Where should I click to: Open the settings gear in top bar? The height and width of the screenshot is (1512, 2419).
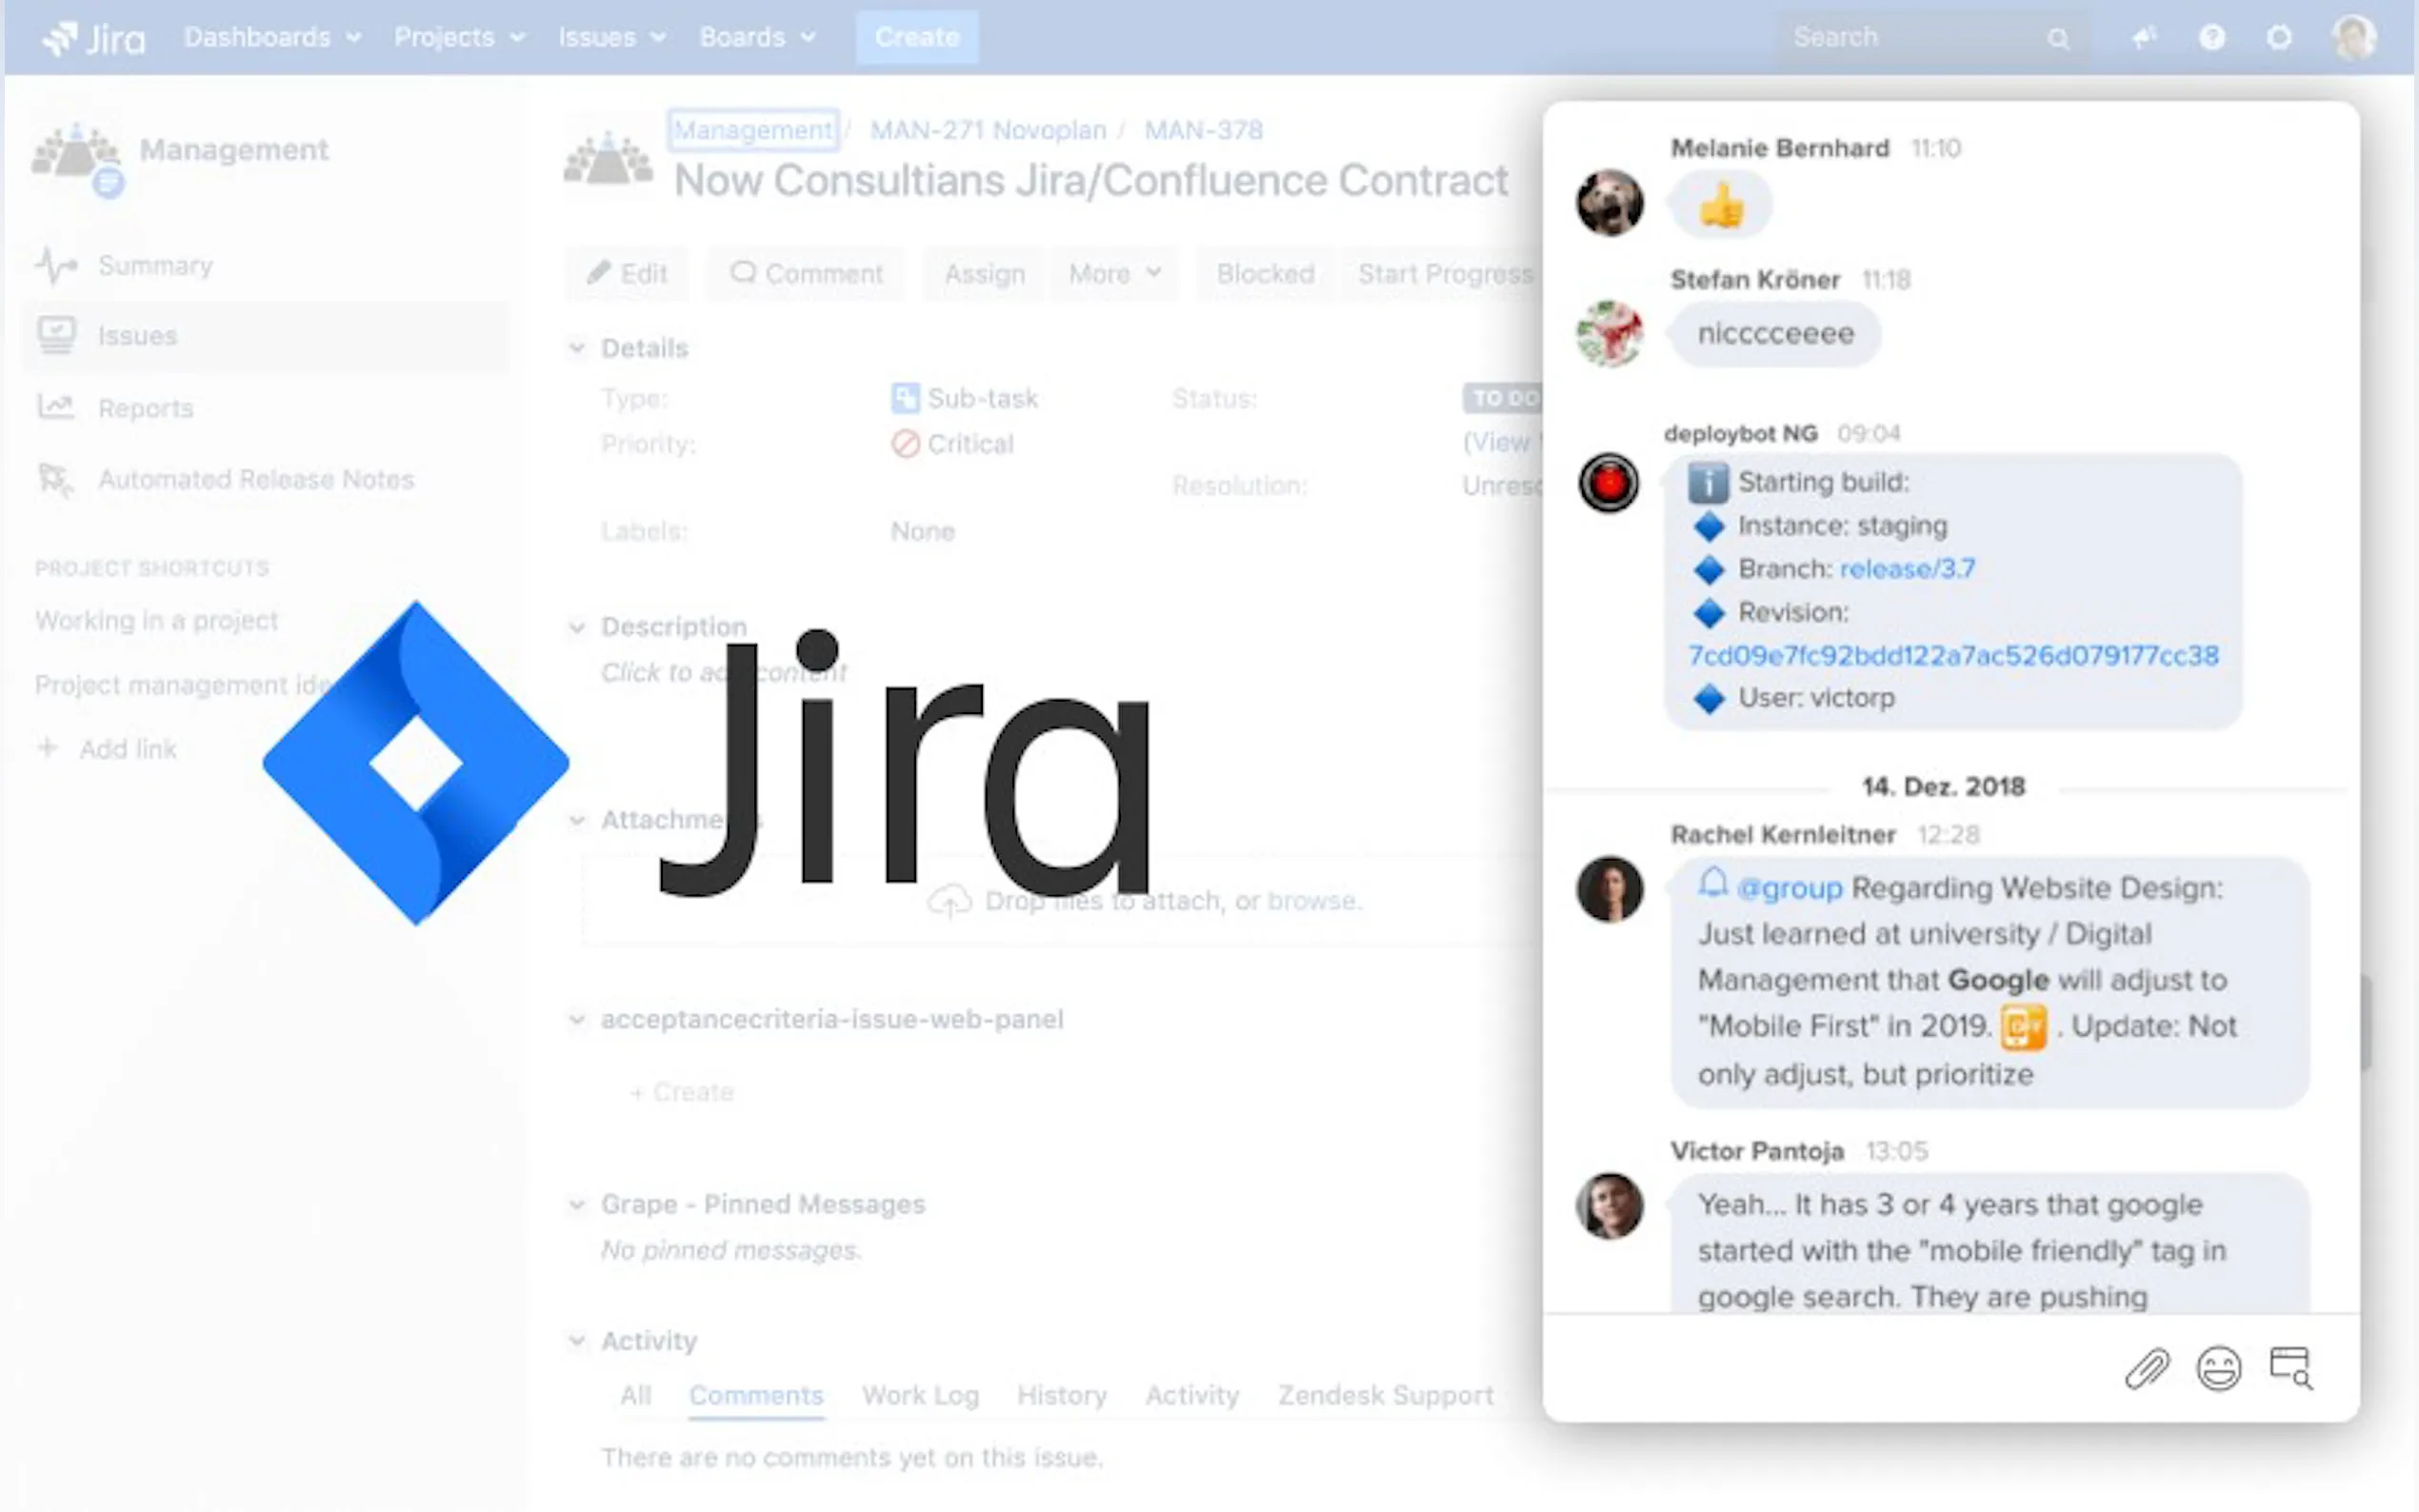[2279, 38]
